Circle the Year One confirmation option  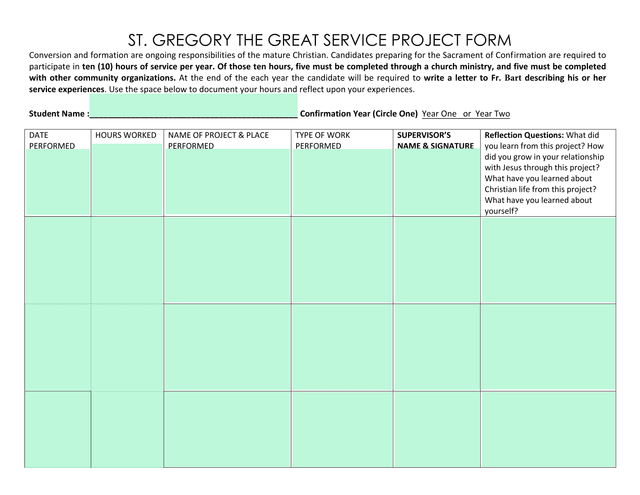coord(439,114)
